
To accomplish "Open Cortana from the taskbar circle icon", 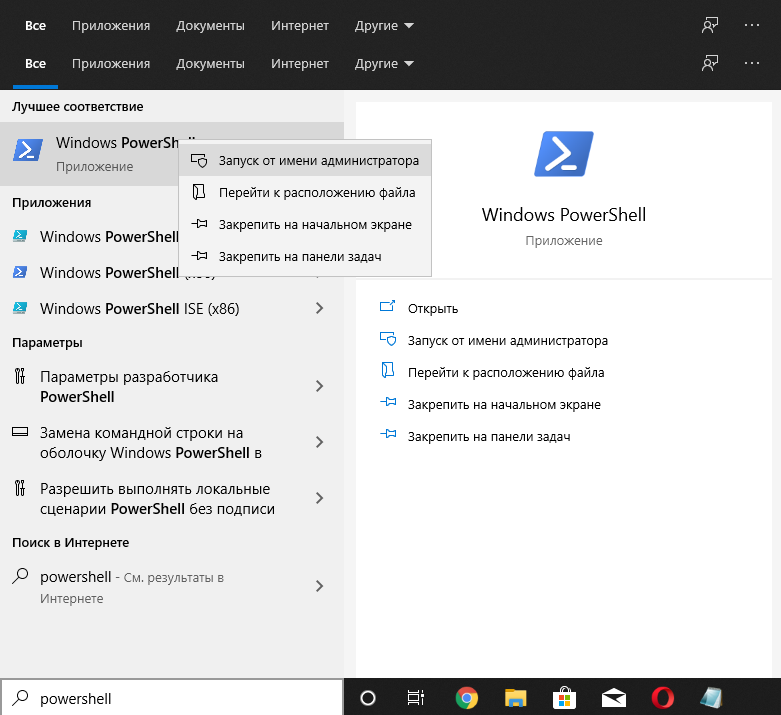I will point(368,698).
